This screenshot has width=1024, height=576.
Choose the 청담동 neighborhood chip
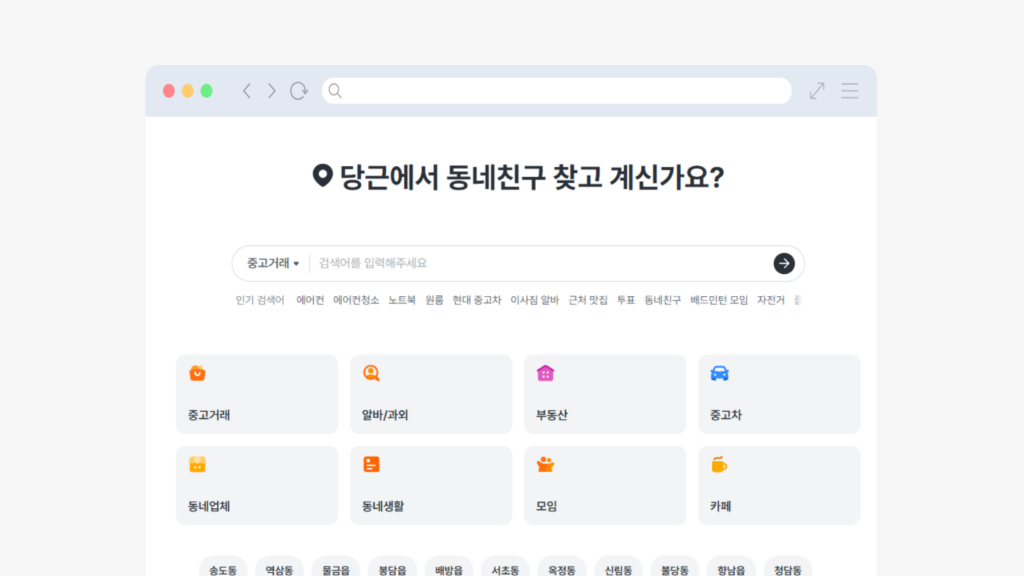tap(788, 568)
